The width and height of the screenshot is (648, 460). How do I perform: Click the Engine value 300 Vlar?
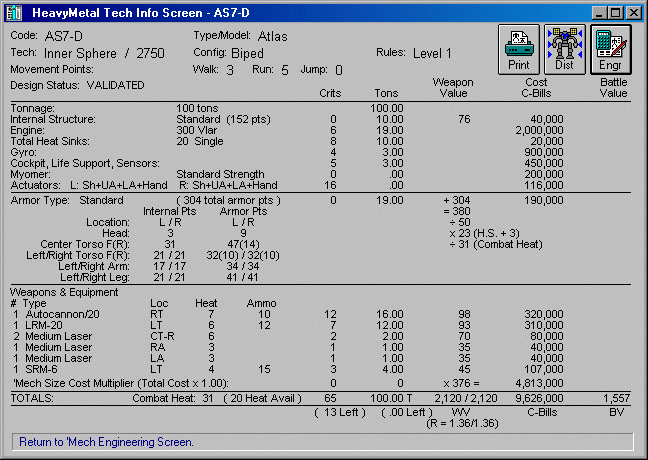click(x=197, y=130)
